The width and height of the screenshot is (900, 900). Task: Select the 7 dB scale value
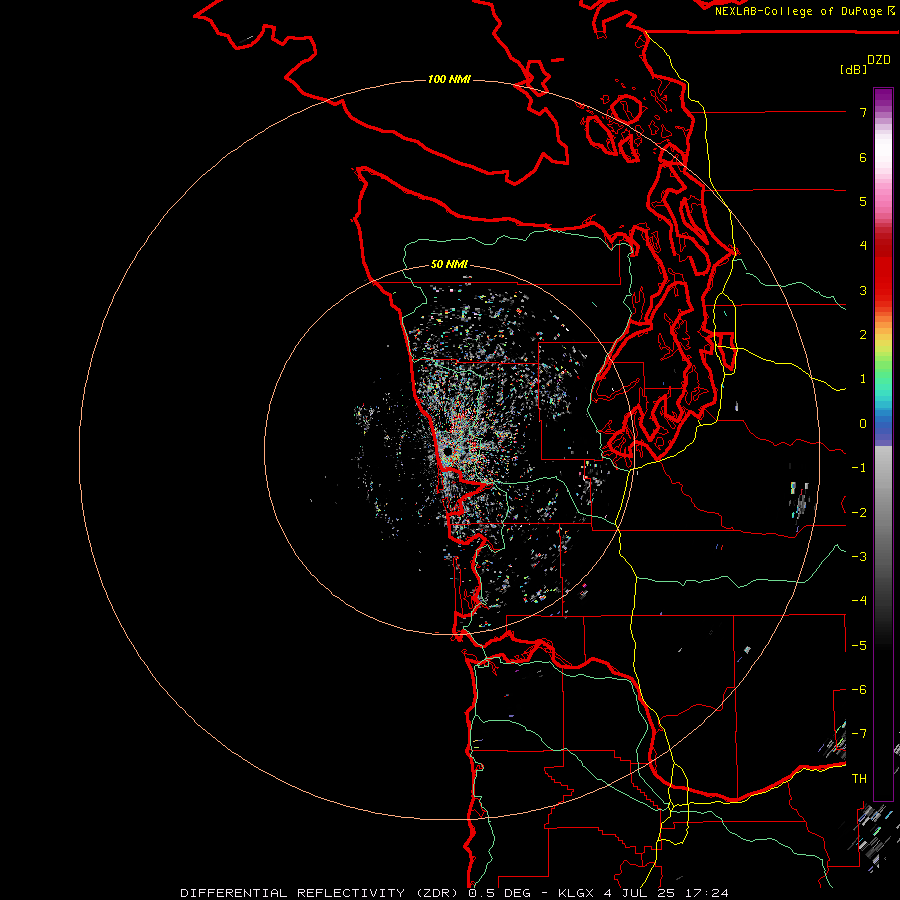pos(863,112)
